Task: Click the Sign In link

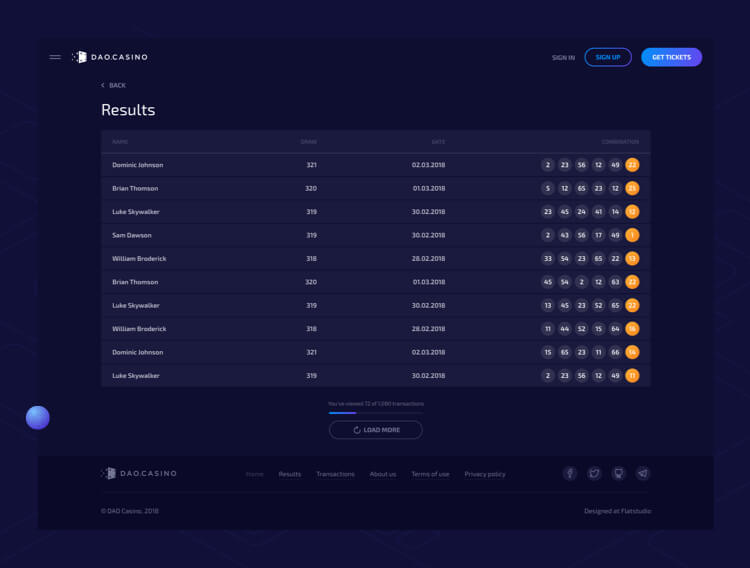Action: coord(563,58)
